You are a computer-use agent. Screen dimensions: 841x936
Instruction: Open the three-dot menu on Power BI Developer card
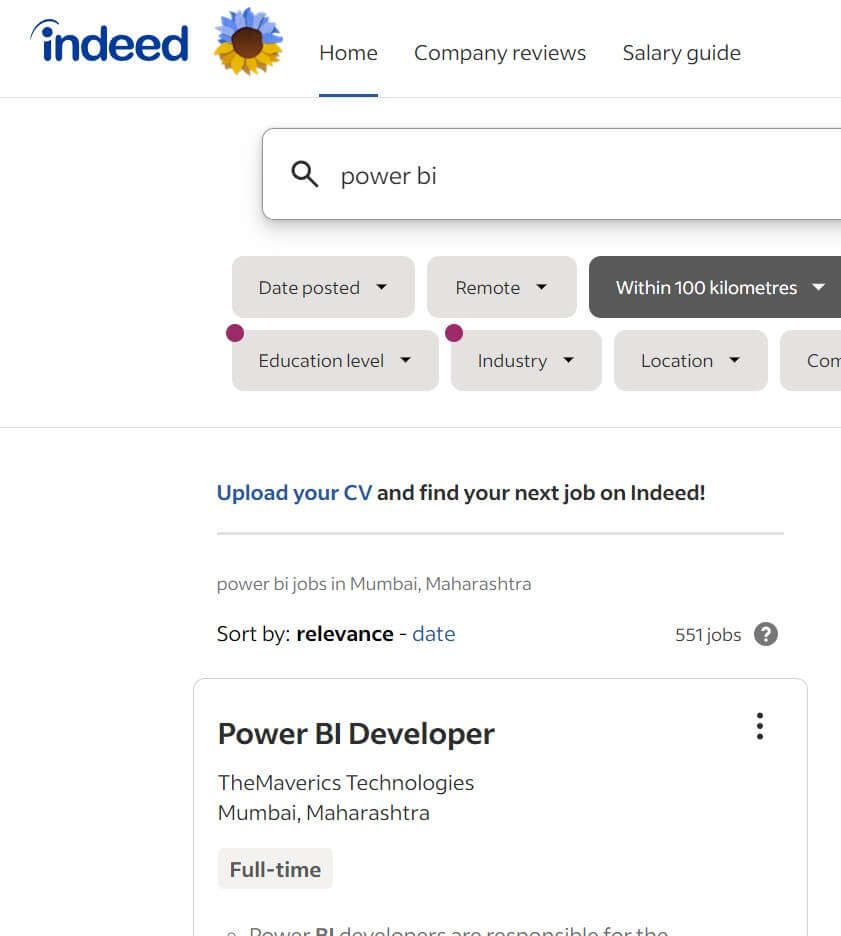point(759,726)
